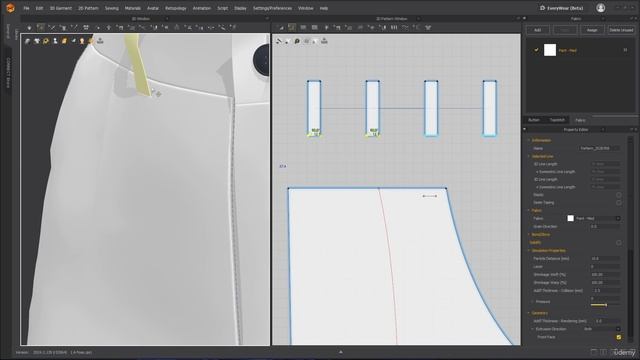Click the first display icon in 3D view
The width and height of the screenshot is (640, 360).
27,41
